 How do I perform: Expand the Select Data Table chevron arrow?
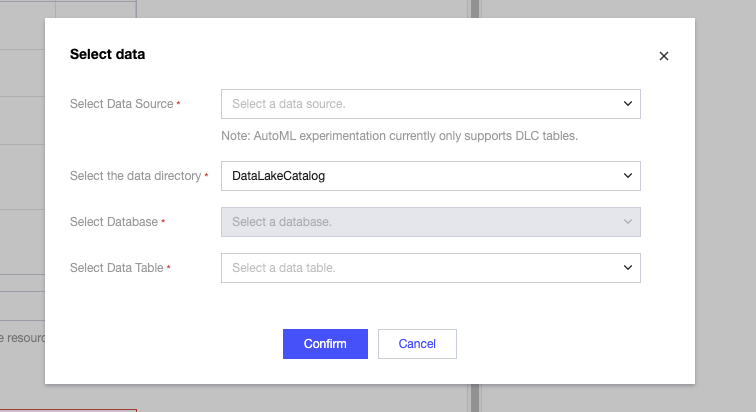coord(628,268)
